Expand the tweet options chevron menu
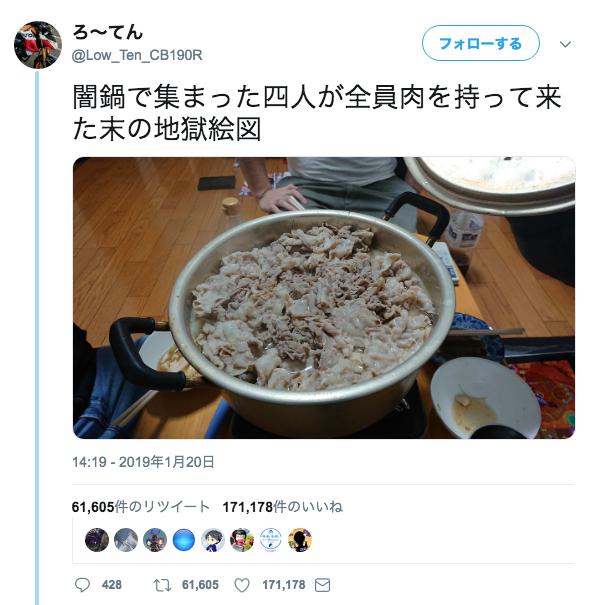The height and width of the screenshot is (605, 608). pos(565,44)
